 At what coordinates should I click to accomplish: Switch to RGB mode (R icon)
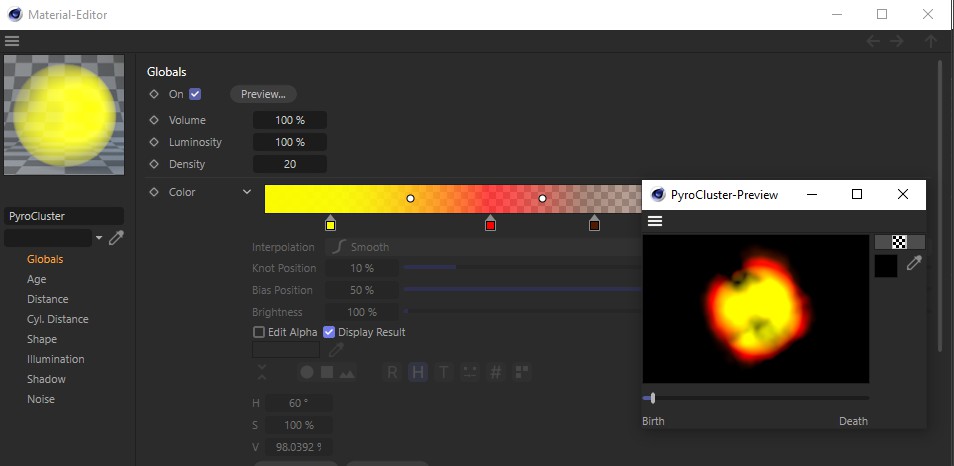392,372
